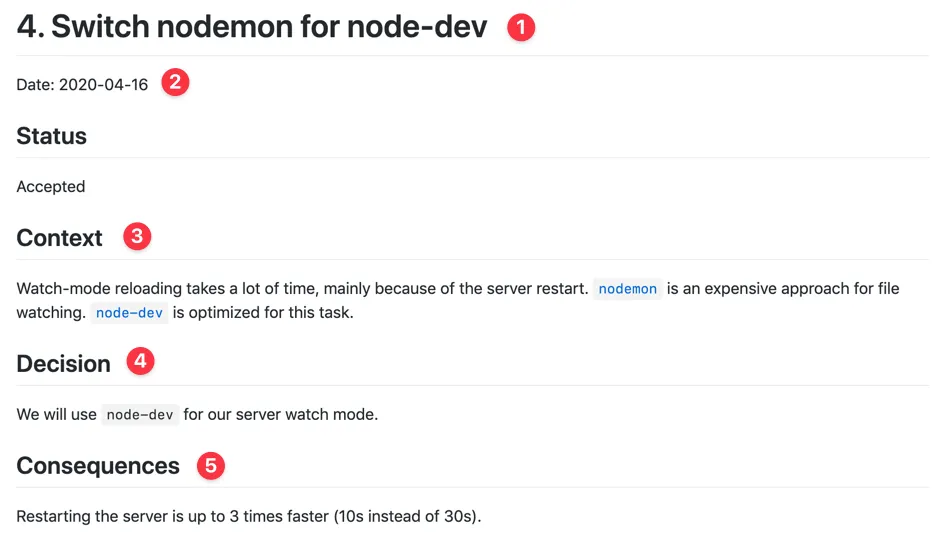
Task: Click red badge 4 next to Decision
Action: click(140, 362)
